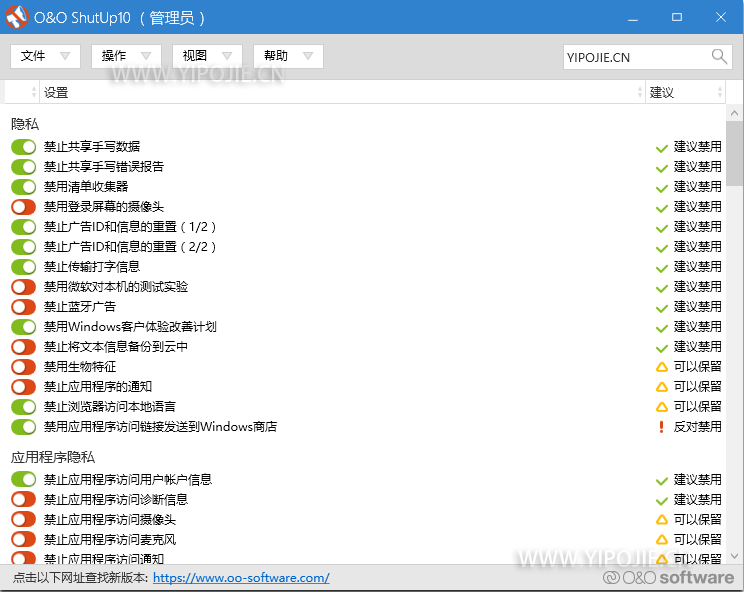Click red exclamation icon for 反对禁用
The height and width of the screenshot is (592, 744).
[x=661, y=427]
